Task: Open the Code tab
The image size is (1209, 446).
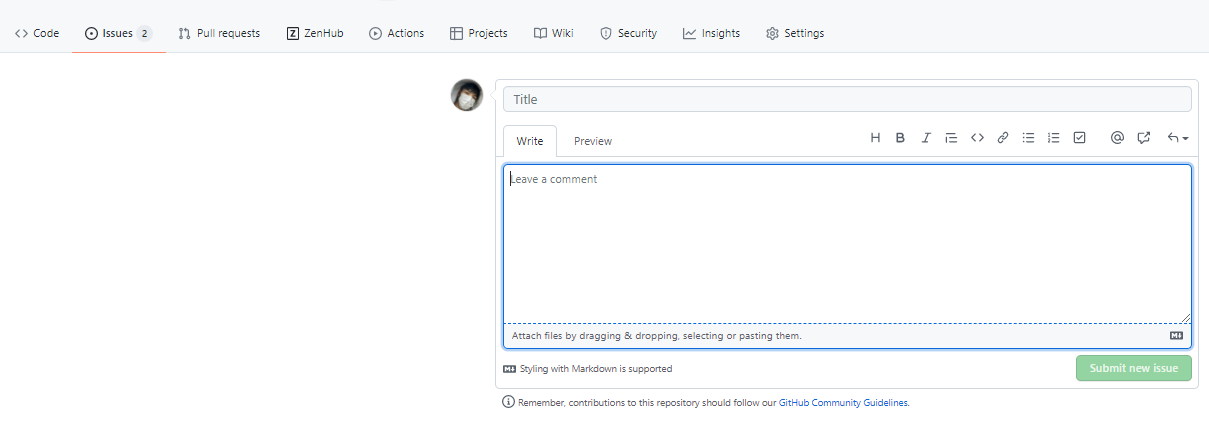Action: [x=37, y=33]
